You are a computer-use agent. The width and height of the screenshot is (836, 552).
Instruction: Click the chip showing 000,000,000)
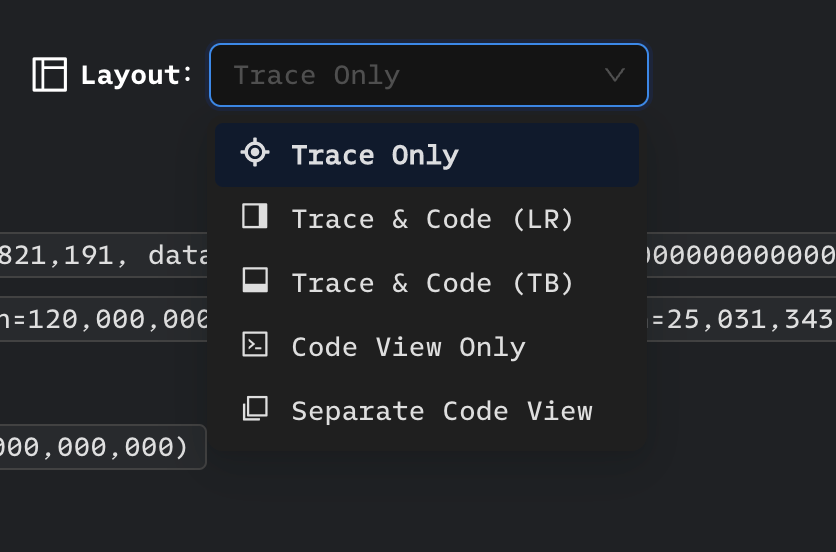[x=100, y=447]
